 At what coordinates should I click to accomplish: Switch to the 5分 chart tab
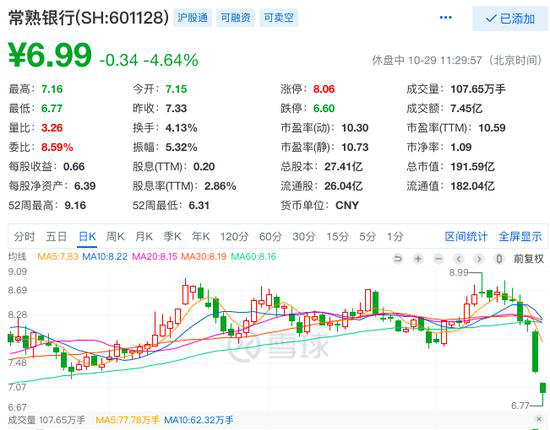368,236
